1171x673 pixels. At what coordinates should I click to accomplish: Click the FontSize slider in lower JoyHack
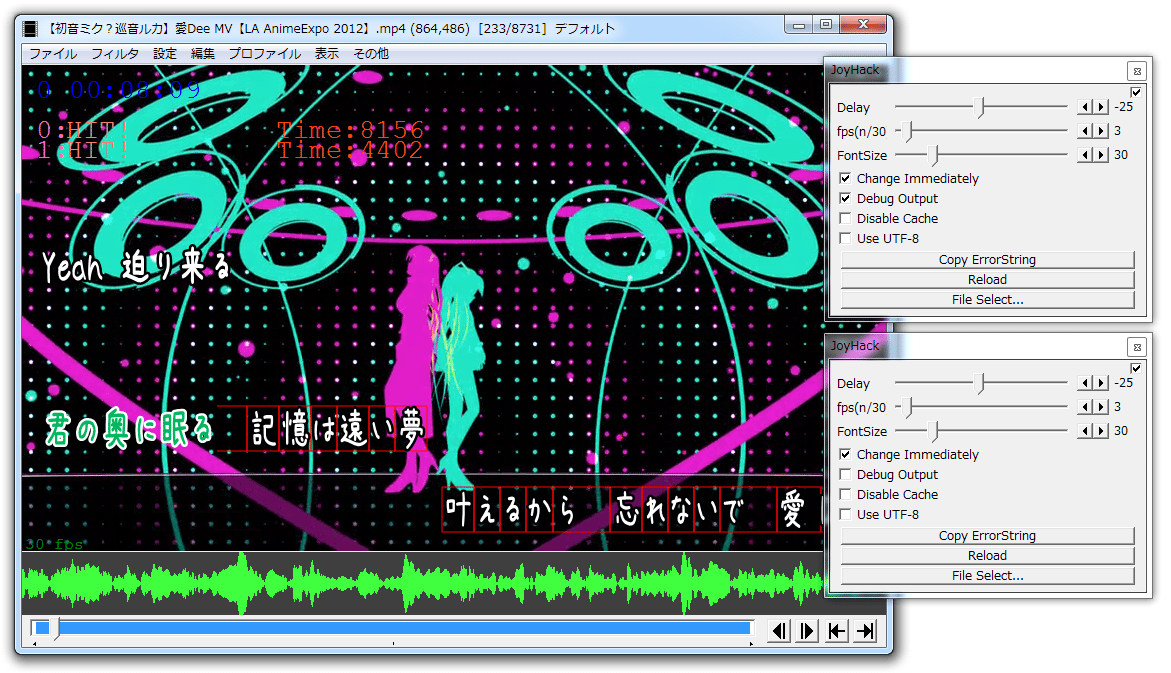click(981, 431)
